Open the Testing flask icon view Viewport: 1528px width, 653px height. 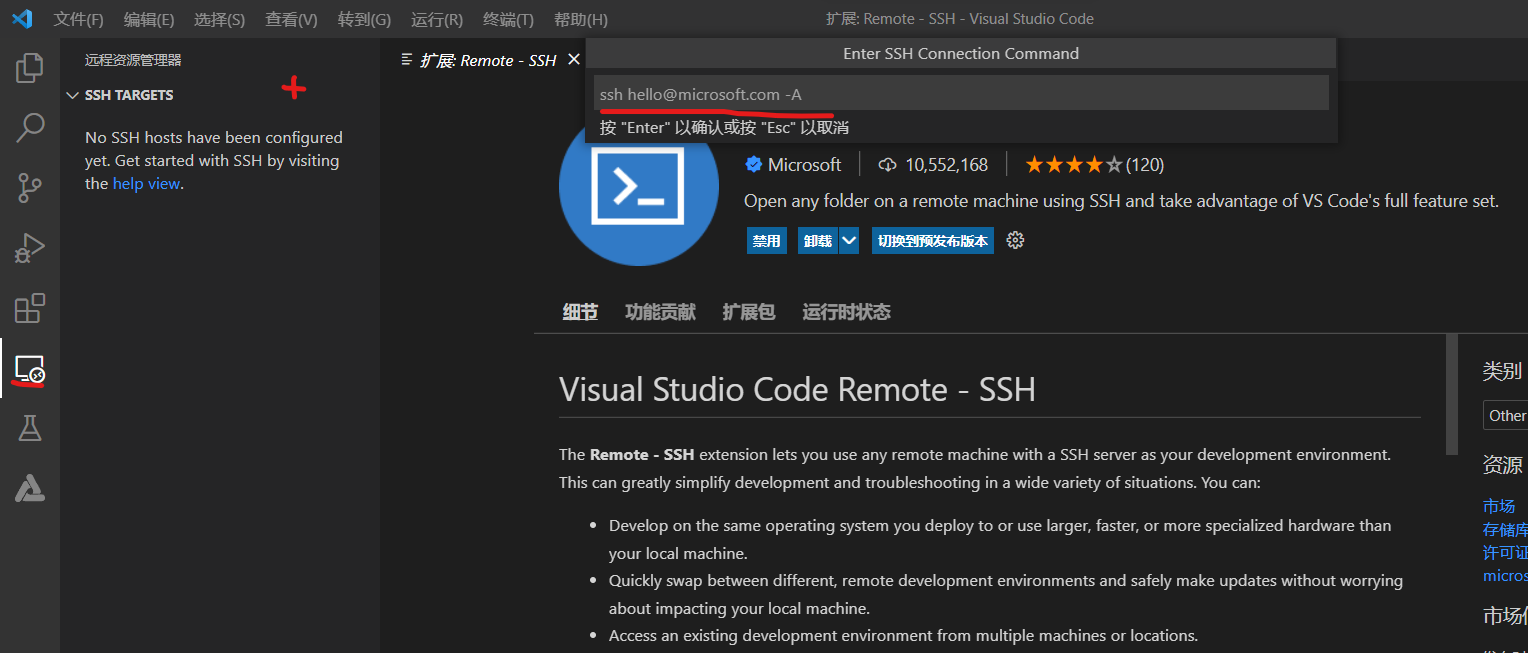pyautogui.click(x=30, y=428)
